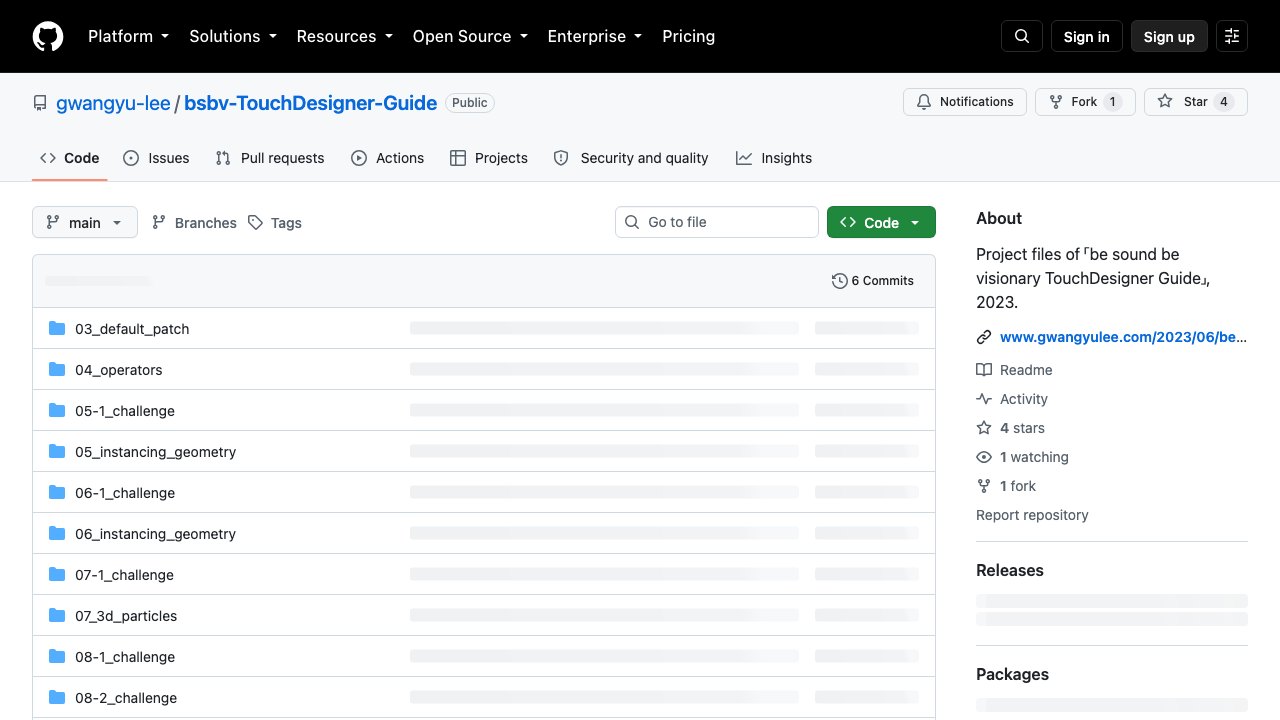Open the 07_3d_particles folder
The image size is (1280, 720).
click(x=126, y=616)
